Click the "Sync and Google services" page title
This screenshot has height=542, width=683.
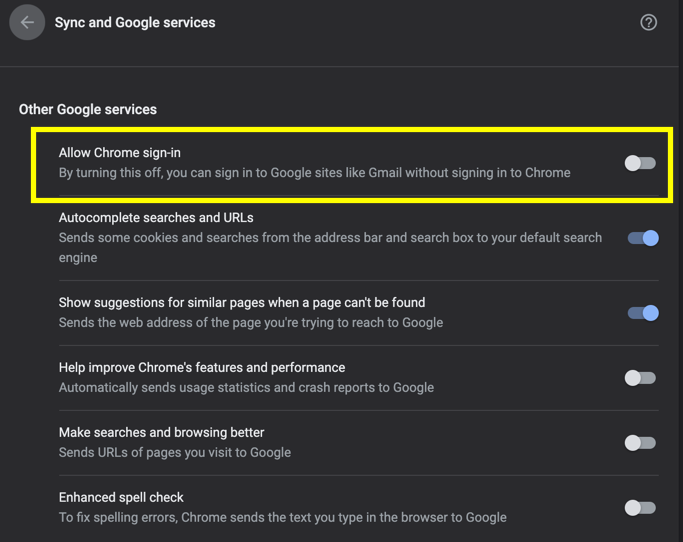pyautogui.click(x=135, y=22)
